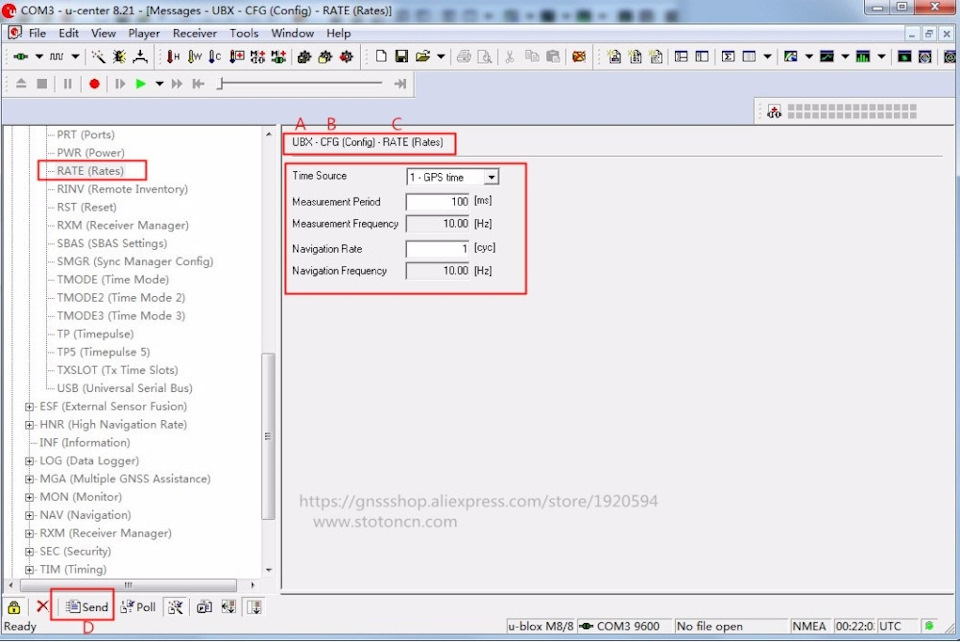This screenshot has width=960, height=642.
Task: Click the Send button
Action: (86, 607)
